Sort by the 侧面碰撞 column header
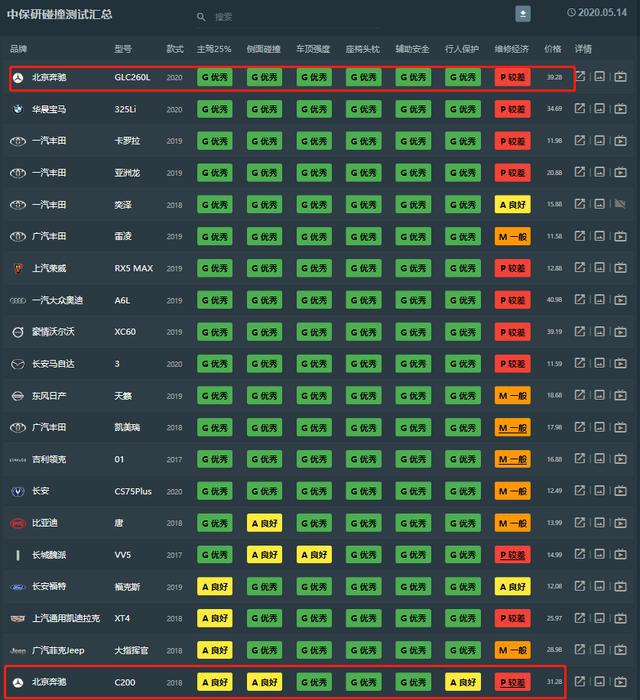 (264, 49)
